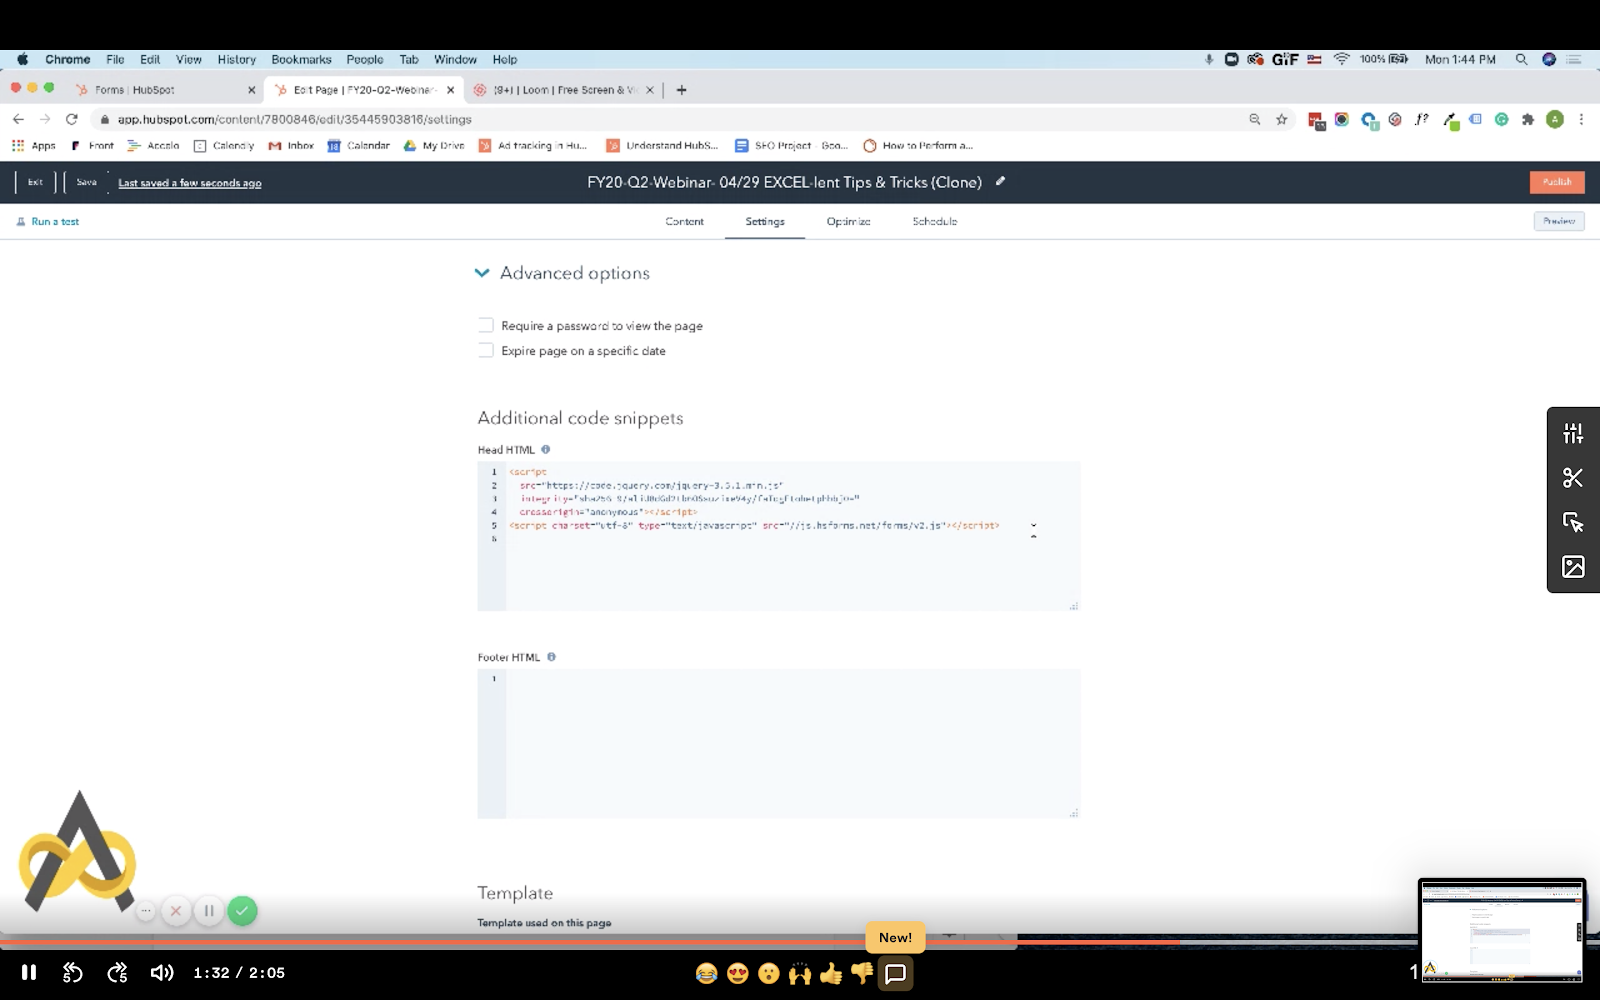This screenshot has height=1000, width=1600.
Task: Switch to the Content tab
Action: point(685,221)
